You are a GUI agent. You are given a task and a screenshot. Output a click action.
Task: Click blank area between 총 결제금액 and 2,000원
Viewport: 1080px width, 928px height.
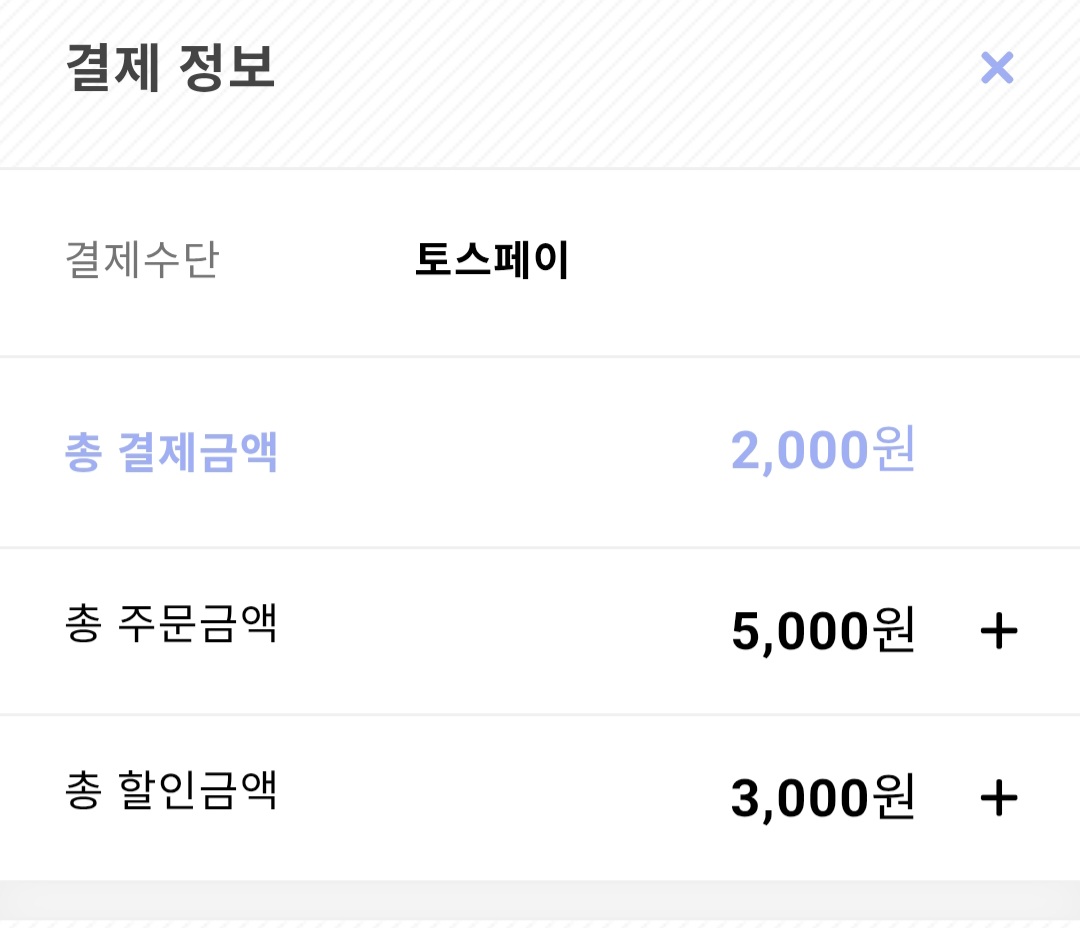click(500, 453)
